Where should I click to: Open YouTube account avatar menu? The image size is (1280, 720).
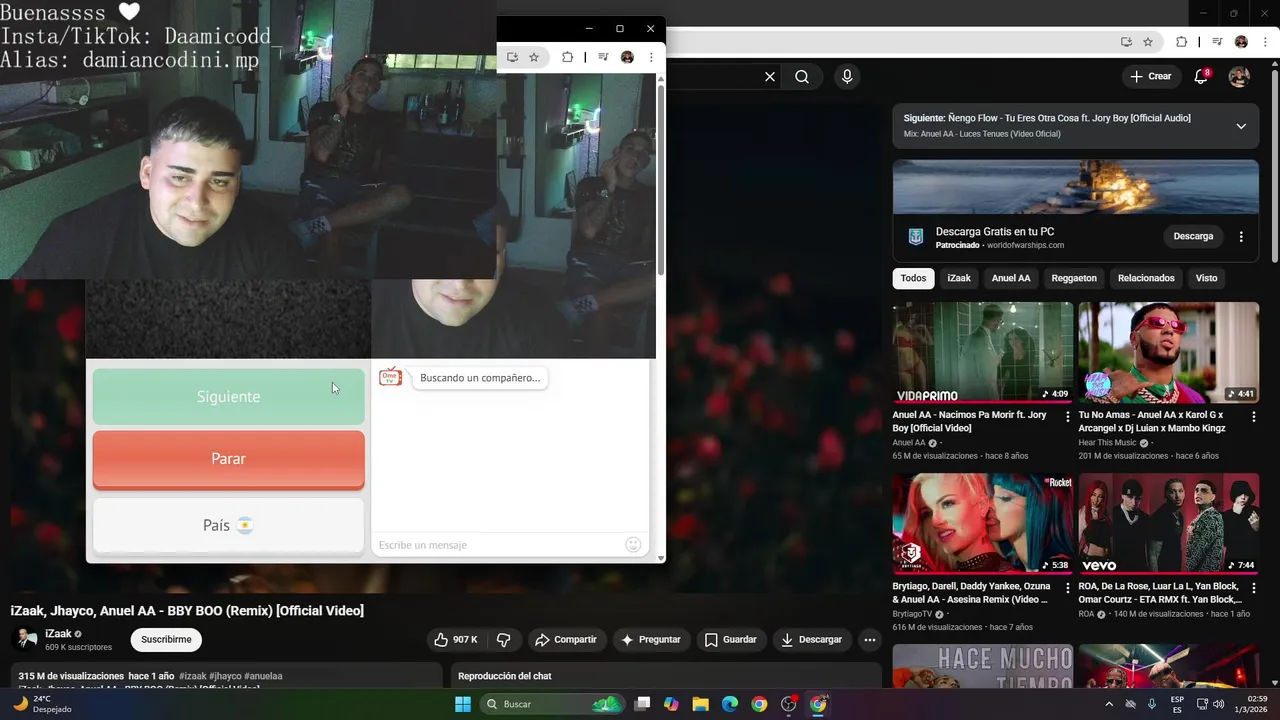pos(1239,77)
